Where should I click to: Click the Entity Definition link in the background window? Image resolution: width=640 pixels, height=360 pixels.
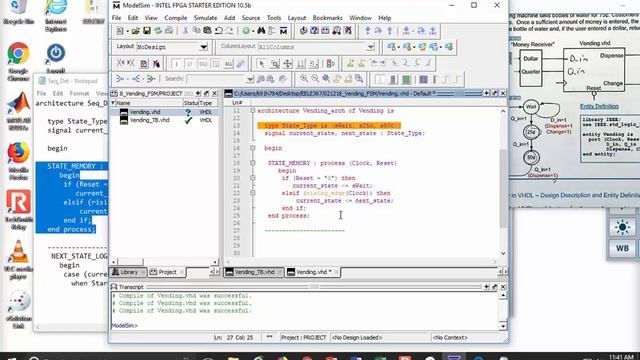pyautogui.click(x=599, y=106)
